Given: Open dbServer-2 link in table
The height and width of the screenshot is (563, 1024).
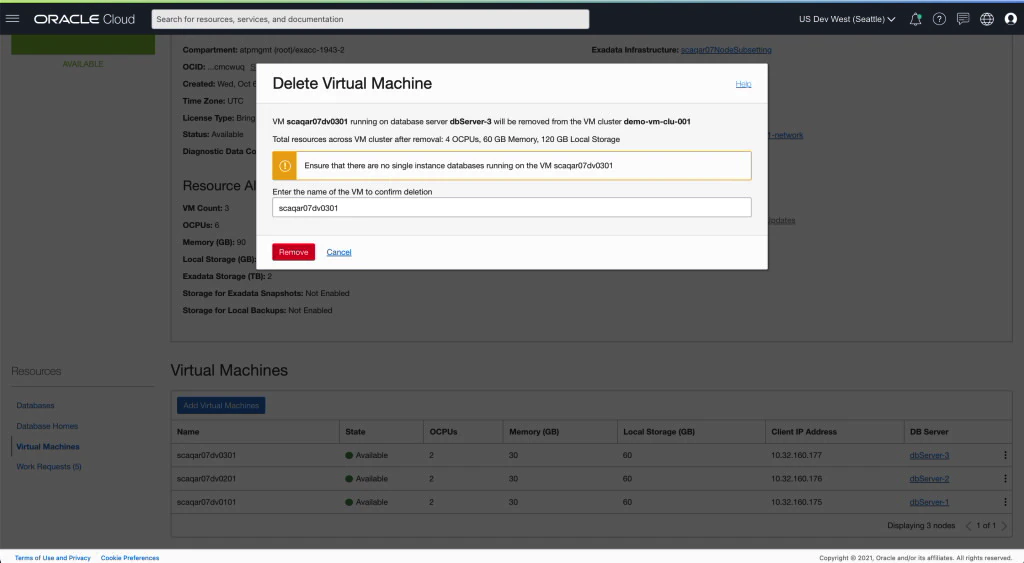Looking at the screenshot, I should [x=929, y=479].
